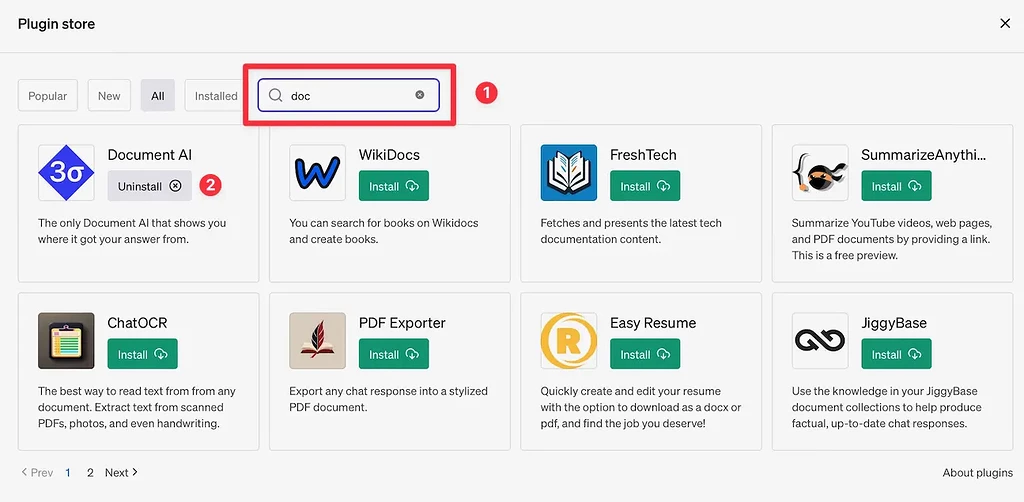Close the Plugin store dialog
Screen dimensions: 1024x502
tap(1005, 24)
